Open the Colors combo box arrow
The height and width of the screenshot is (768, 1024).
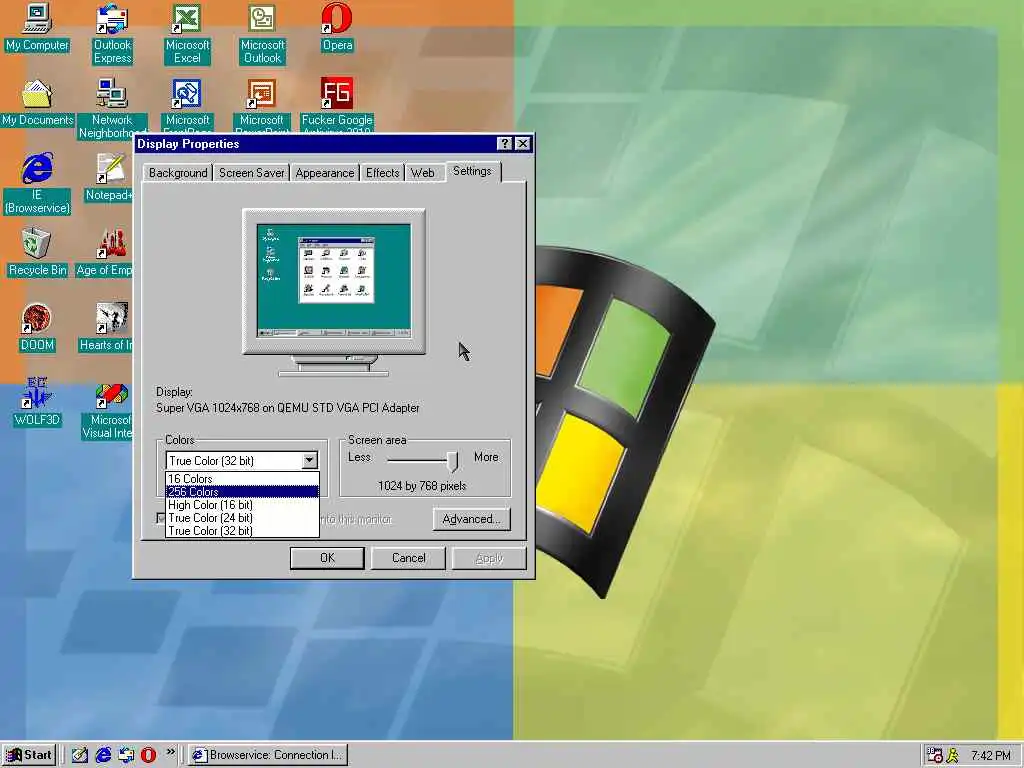pos(310,460)
